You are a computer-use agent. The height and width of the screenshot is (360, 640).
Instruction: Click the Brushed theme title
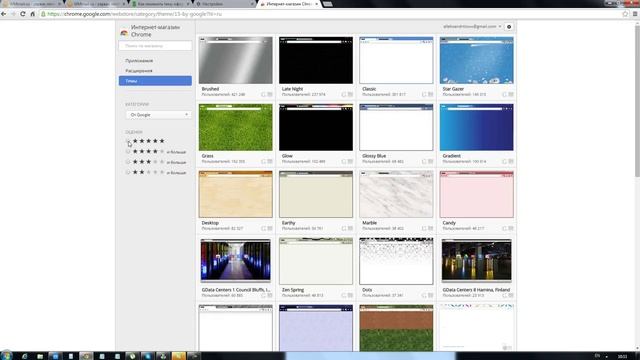pyautogui.click(x=210, y=89)
